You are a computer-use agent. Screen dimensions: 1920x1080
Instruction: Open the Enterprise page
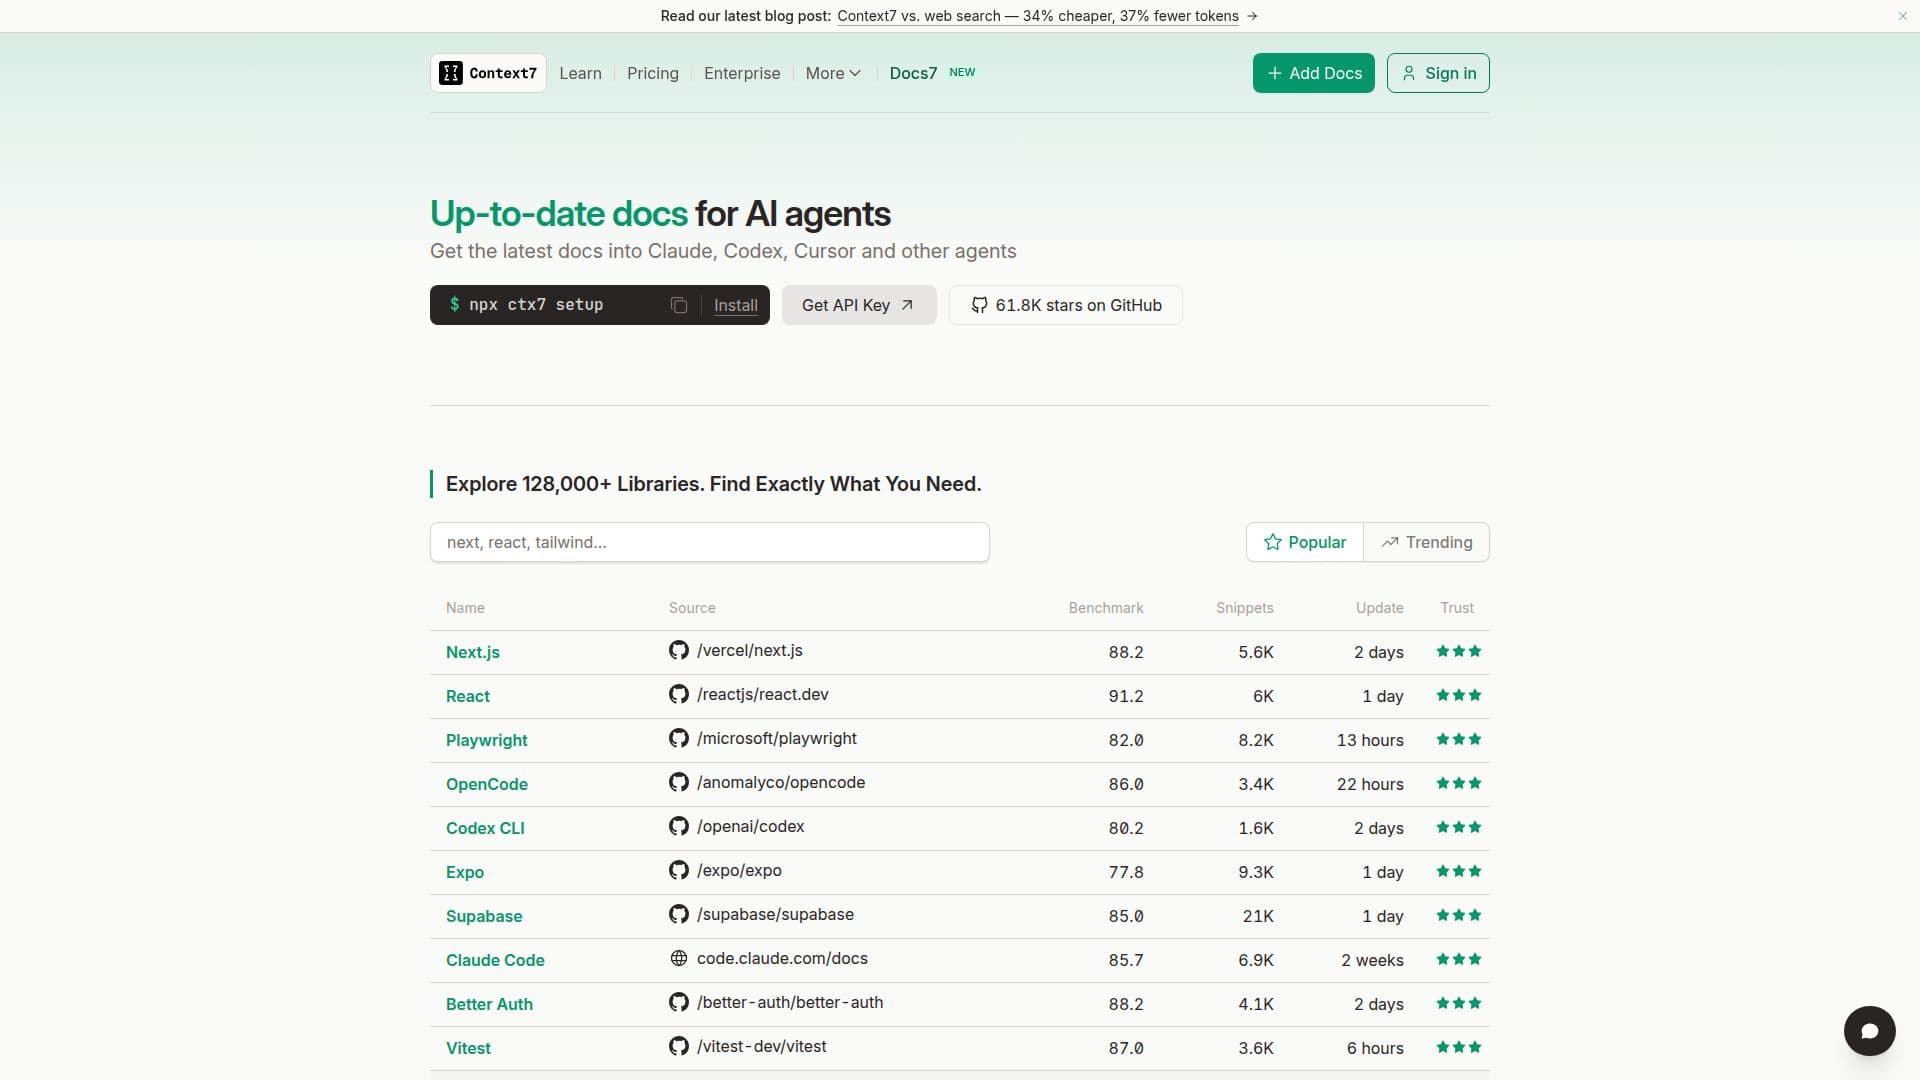click(x=742, y=73)
